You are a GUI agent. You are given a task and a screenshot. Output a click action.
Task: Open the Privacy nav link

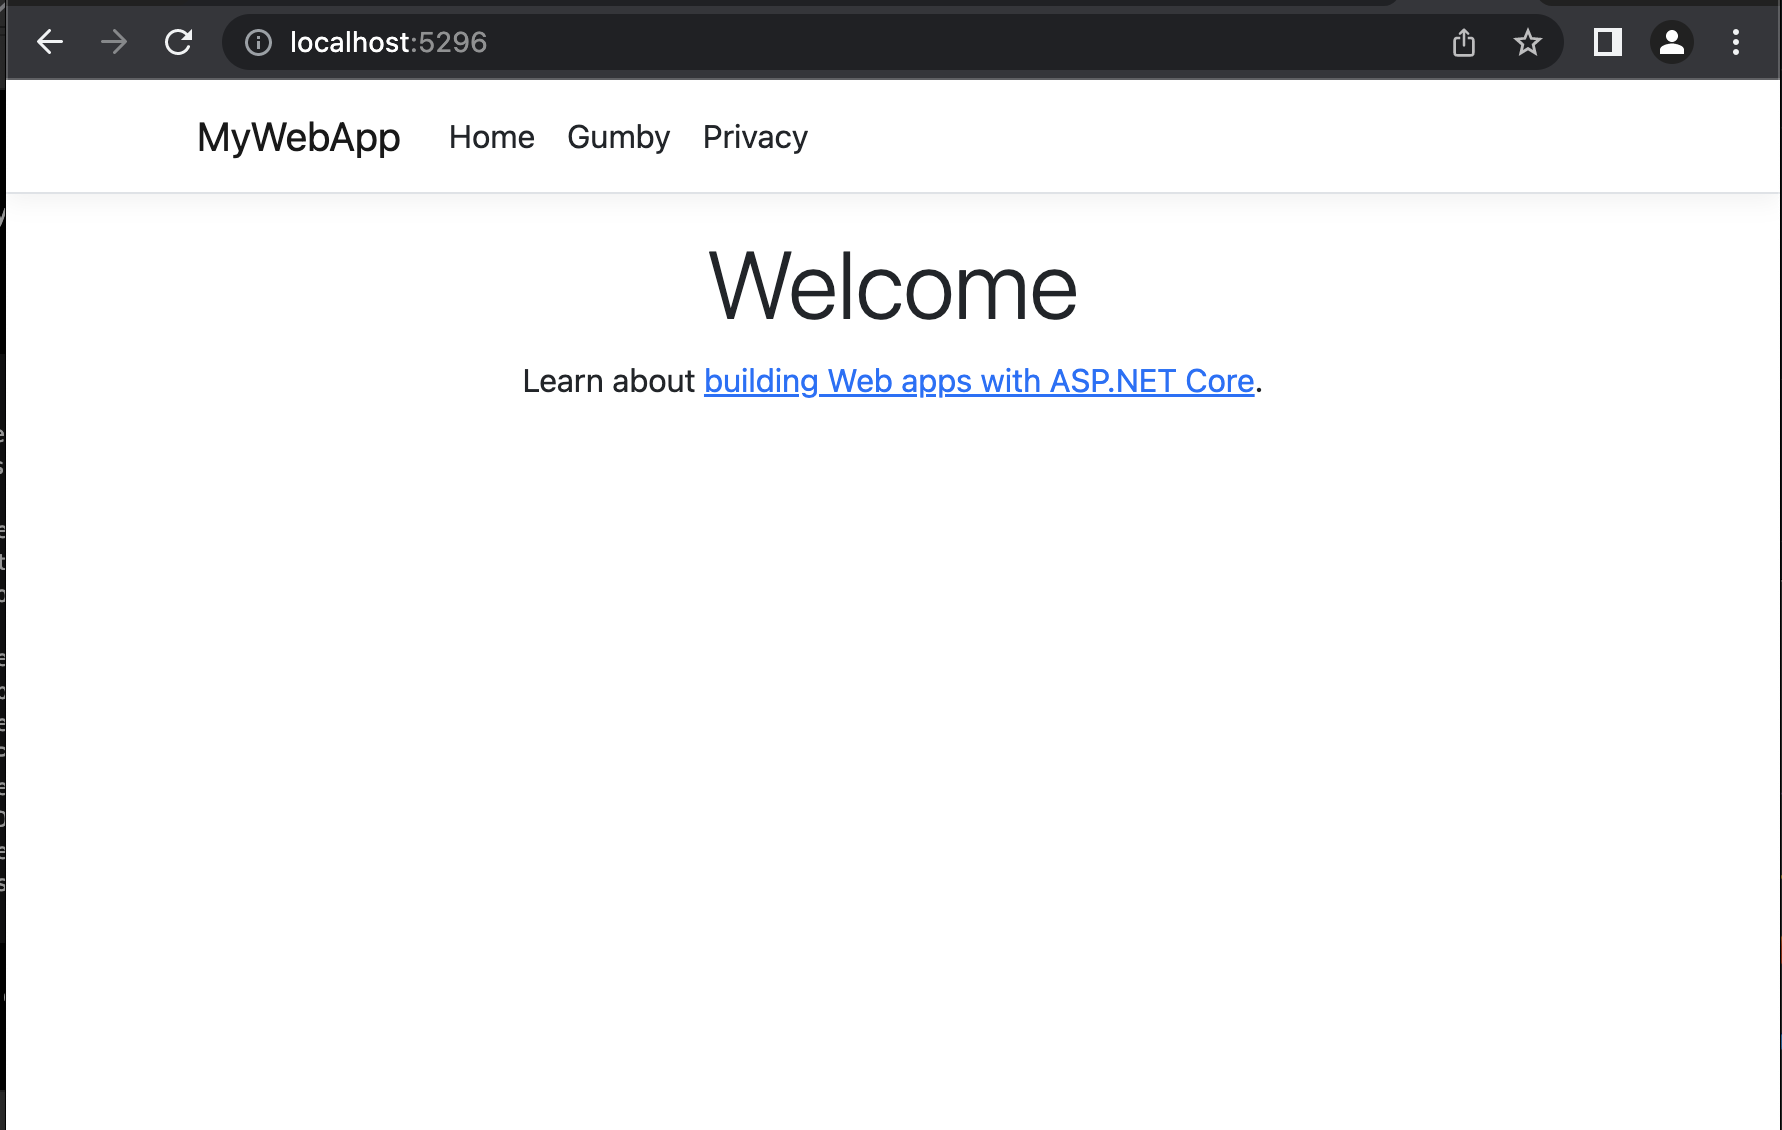click(755, 137)
